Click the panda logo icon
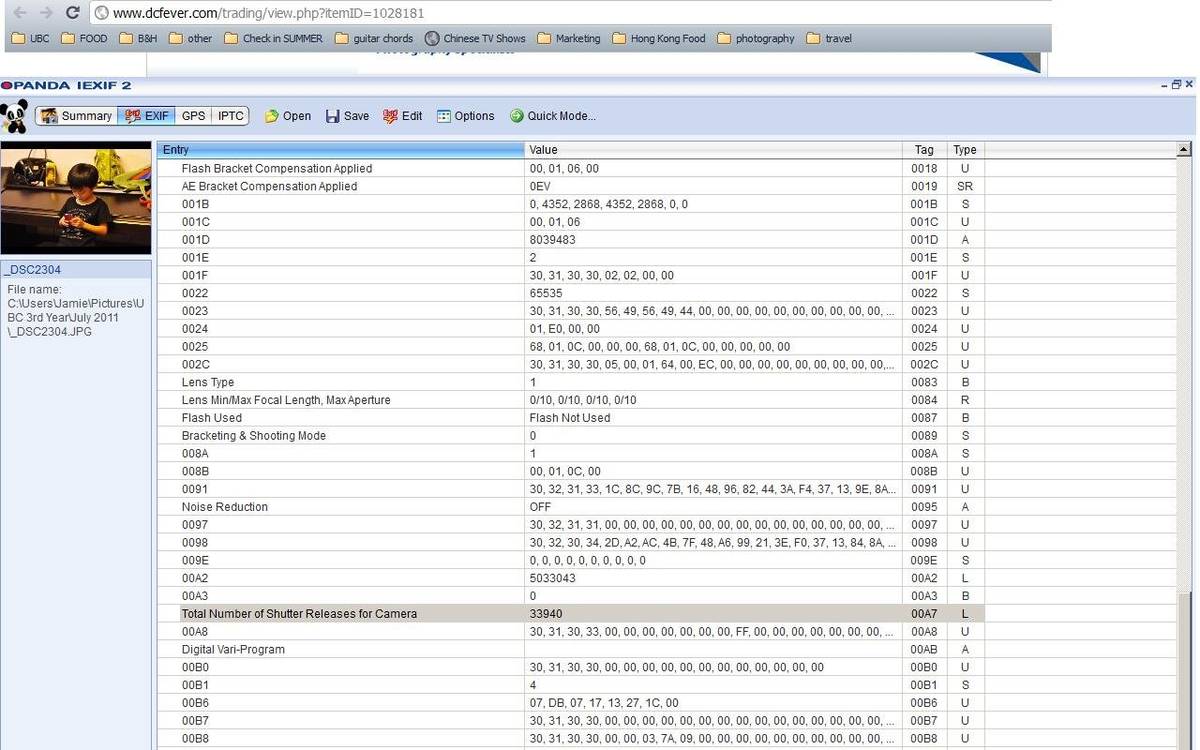 [x=14, y=116]
